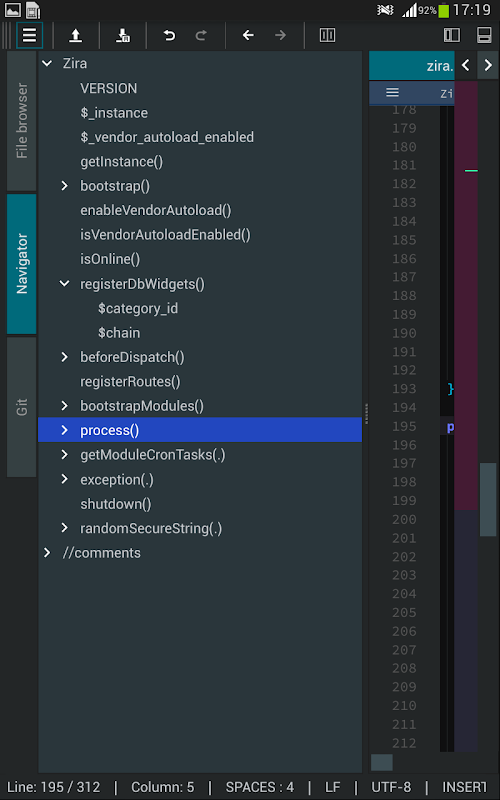This screenshot has width=500, height=800.
Task: Open the editor breadcrumb menu icon
Action: pyautogui.click(x=392, y=92)
